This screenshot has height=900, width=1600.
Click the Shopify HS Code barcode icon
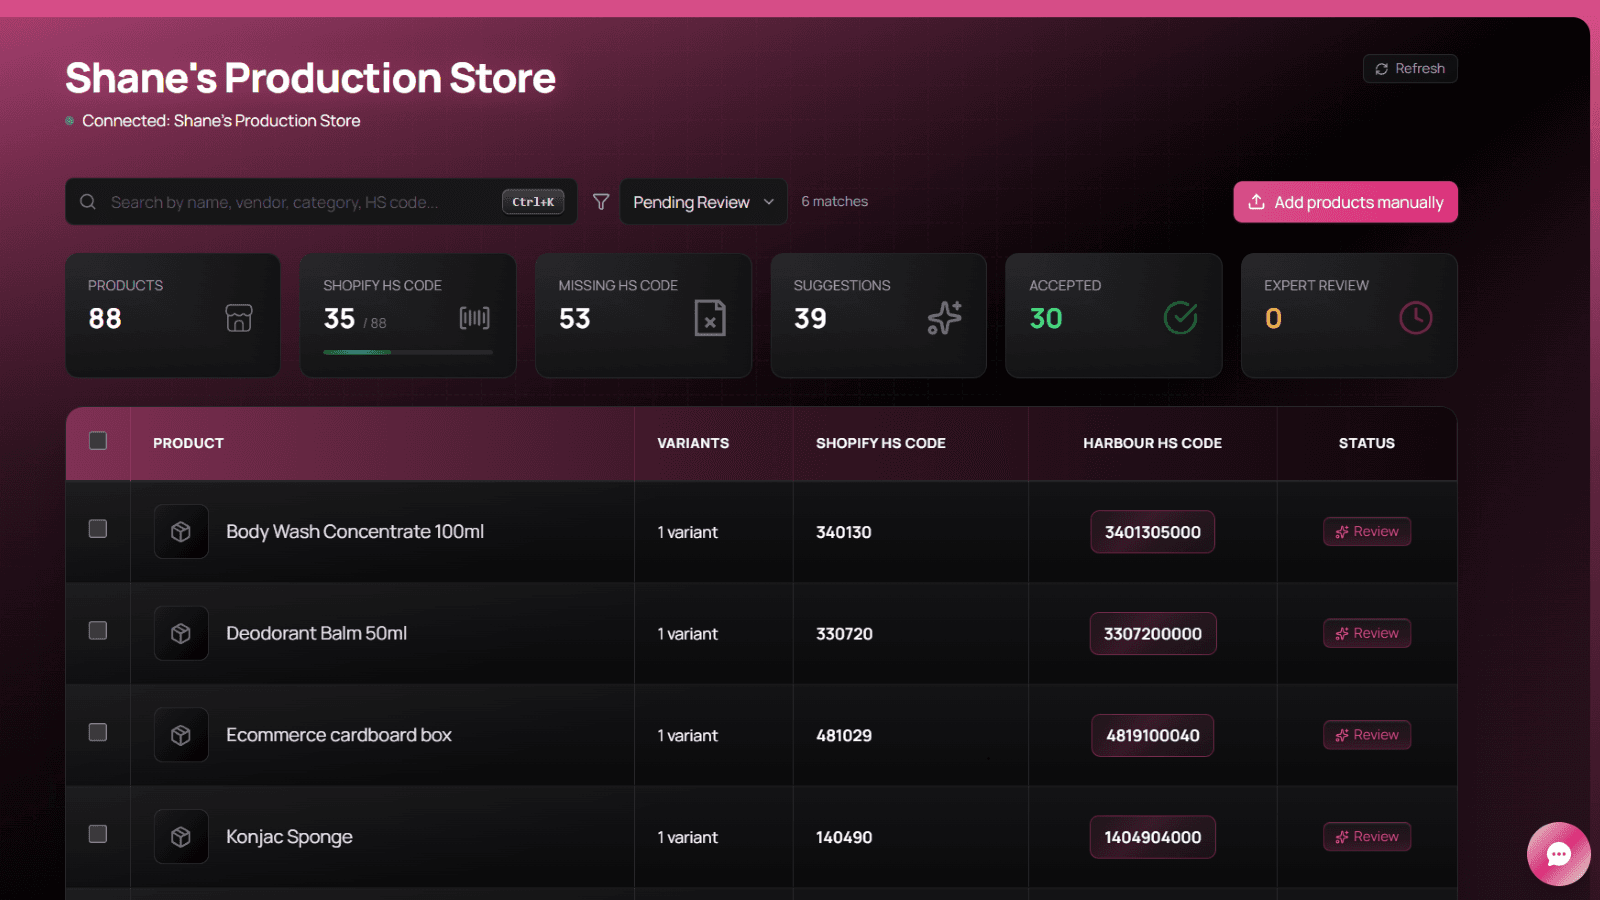(x=474, y=318)
